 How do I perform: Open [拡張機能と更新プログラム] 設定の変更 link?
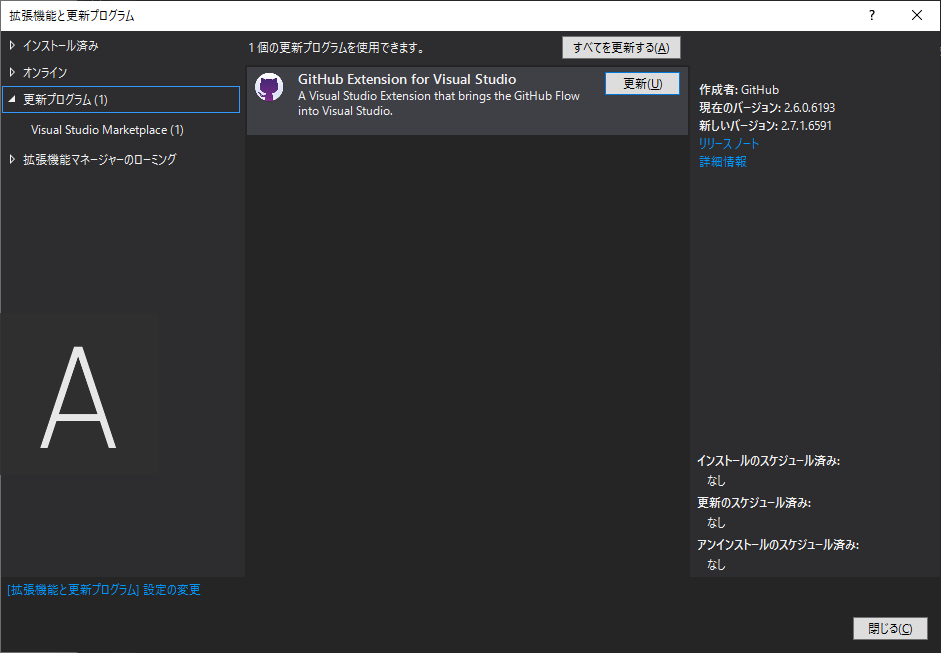tap(104, 590)
